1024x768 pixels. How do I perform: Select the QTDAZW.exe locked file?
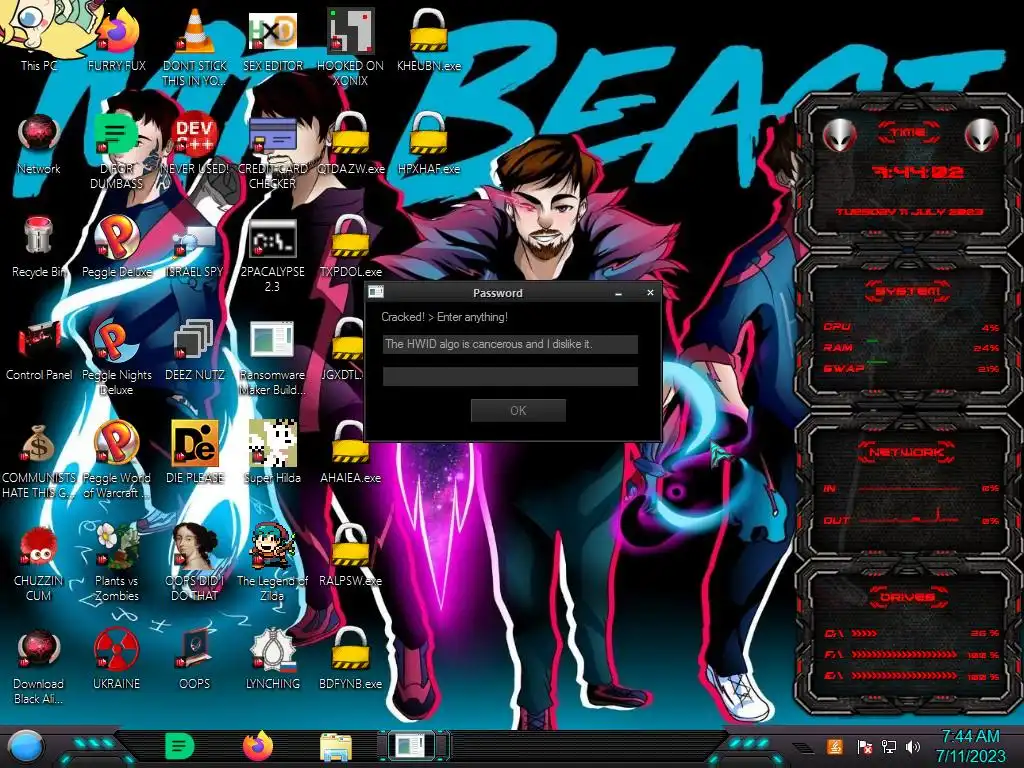351,140
